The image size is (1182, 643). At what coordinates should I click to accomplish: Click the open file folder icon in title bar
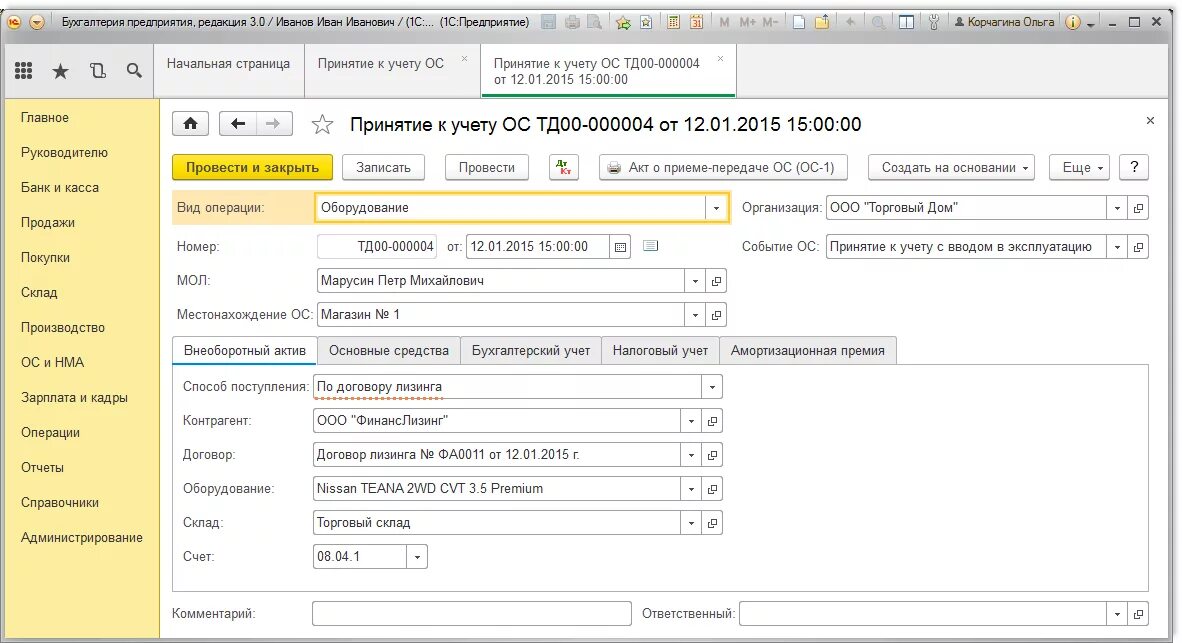822,22
